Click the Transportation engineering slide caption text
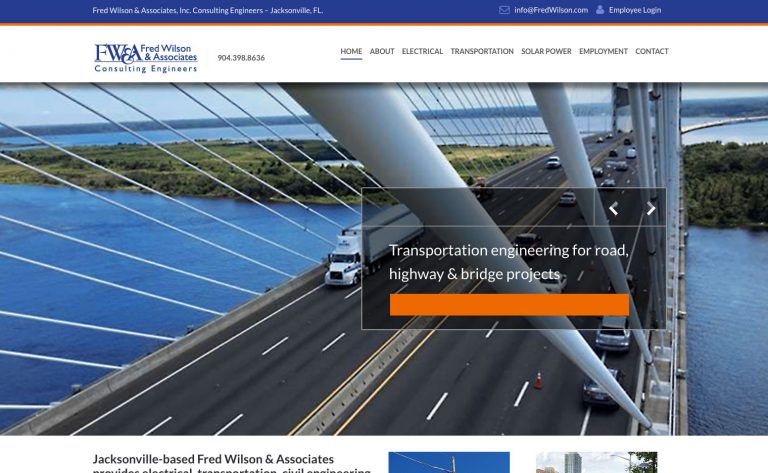This screenshot has height=473, width=768. [x=508, y=262]
